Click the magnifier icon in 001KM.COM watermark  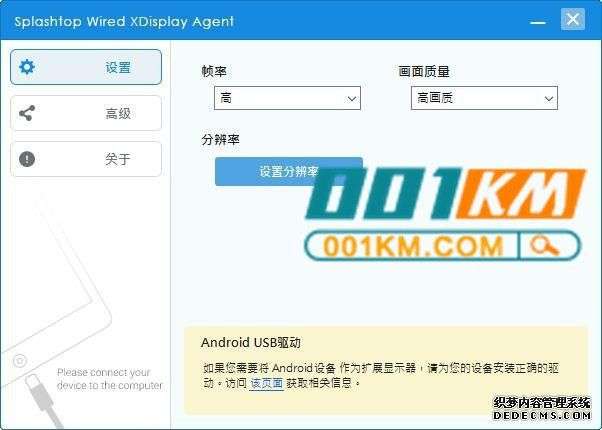[x=544, y=246]
